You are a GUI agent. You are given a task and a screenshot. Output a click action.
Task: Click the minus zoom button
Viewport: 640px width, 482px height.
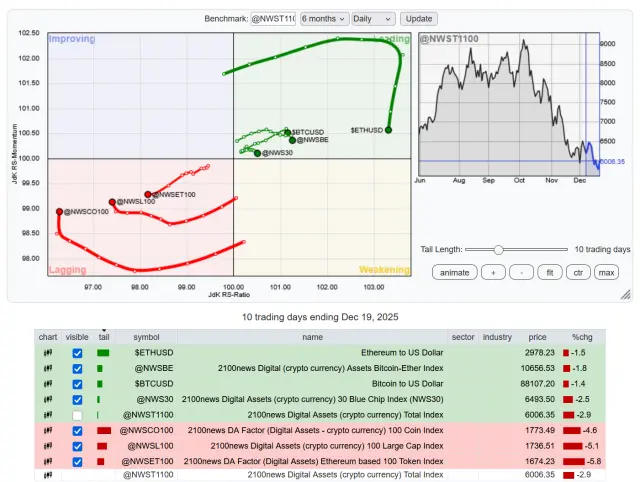point(522,273)
